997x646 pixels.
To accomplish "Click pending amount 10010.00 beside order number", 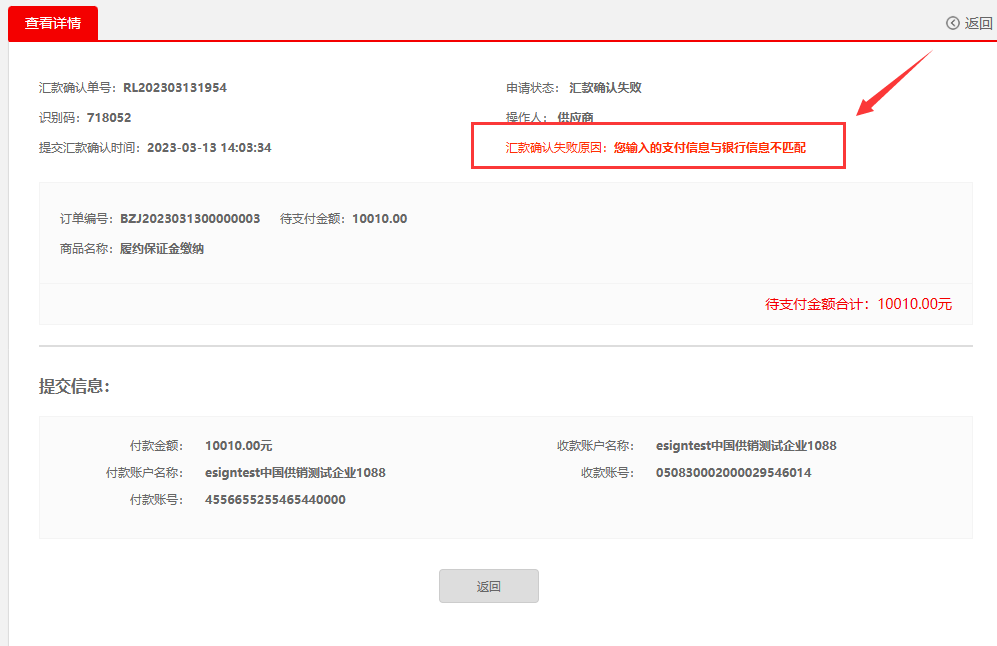I will (380, 219).
